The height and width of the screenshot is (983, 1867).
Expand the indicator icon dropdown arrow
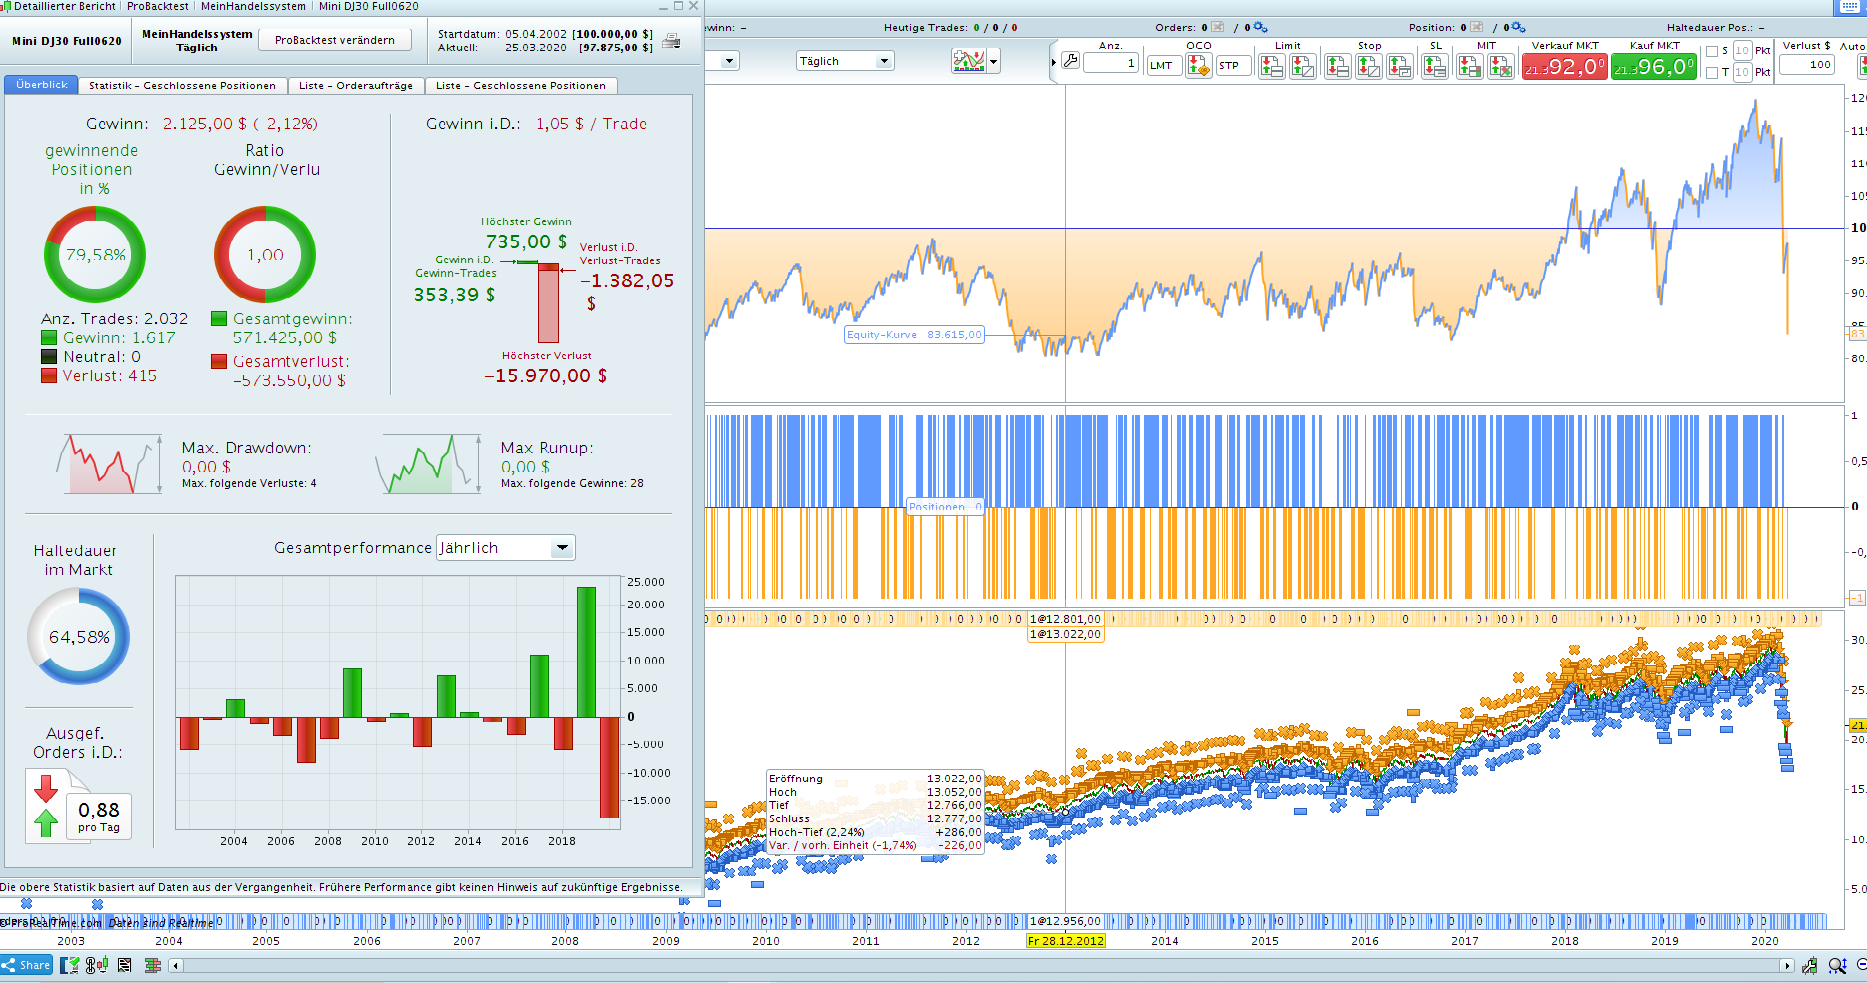[x=993, y=62]
